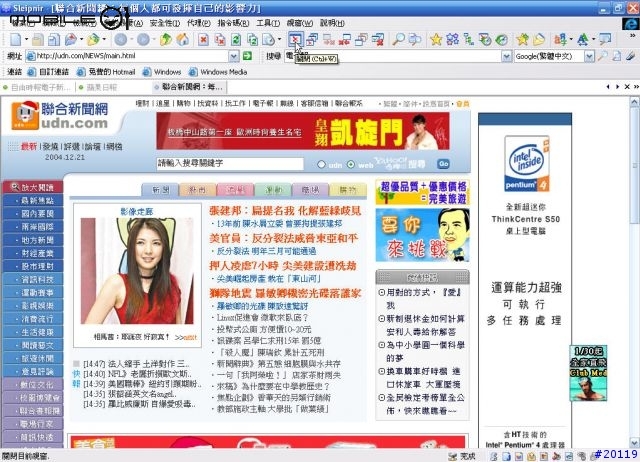Viewport: 640px width, 462px height.
Task: Open the Google(繁體中文) search engine dropdown
Action: 589,56
